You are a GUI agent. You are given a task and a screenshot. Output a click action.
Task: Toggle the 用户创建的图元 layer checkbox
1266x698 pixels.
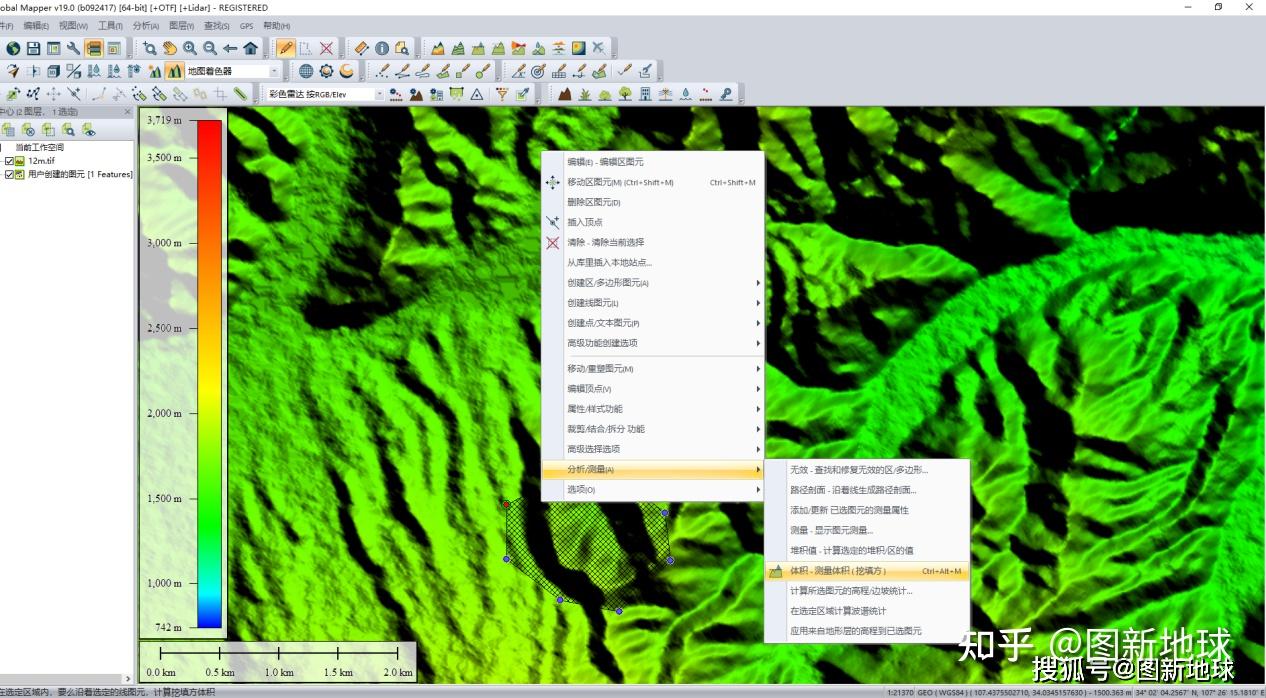click(x=10, y=174)
